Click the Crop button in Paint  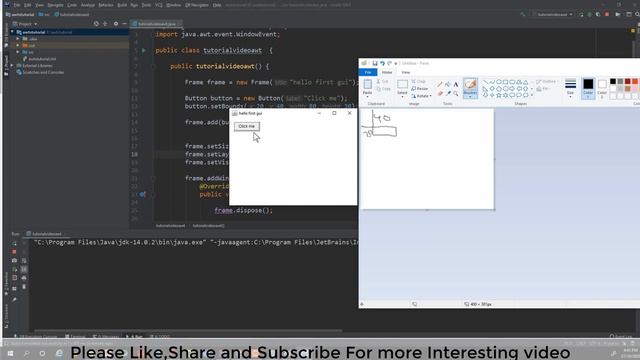click(x=418, y=81)
